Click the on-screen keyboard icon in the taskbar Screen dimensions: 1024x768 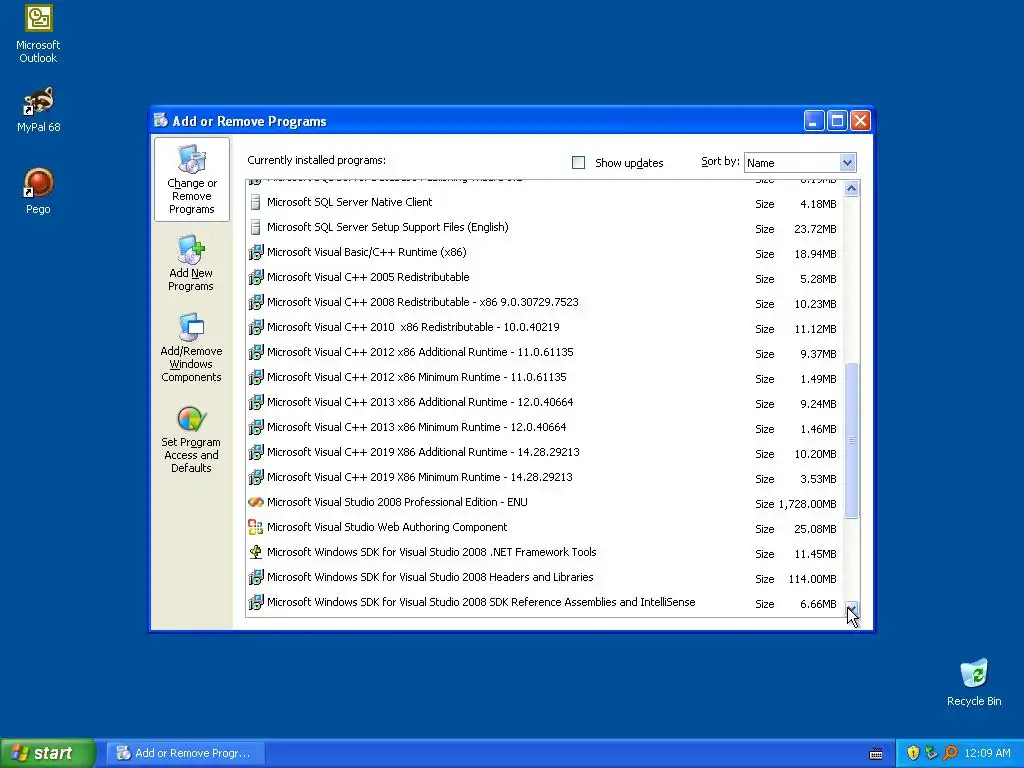(876, 754)
